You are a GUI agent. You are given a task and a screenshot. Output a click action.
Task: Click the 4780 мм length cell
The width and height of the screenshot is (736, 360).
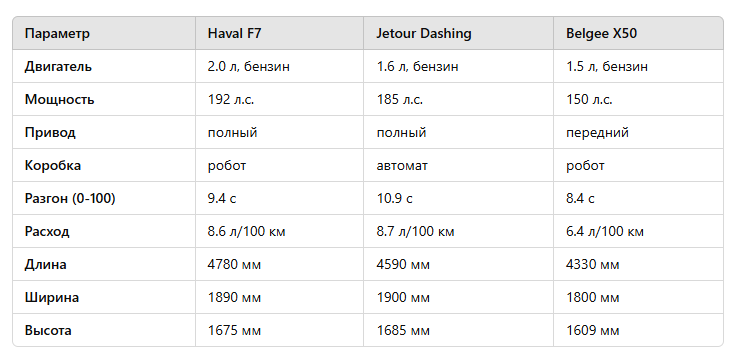[279, 264]
